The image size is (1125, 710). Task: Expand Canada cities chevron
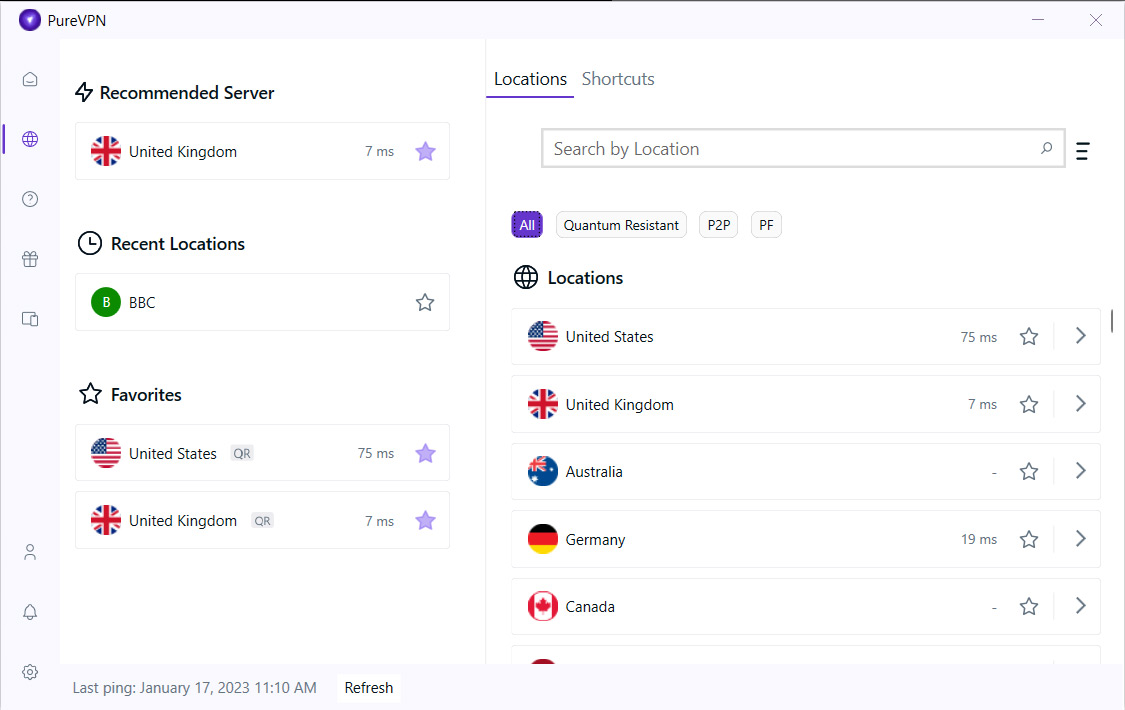(x=1081, y=606)
